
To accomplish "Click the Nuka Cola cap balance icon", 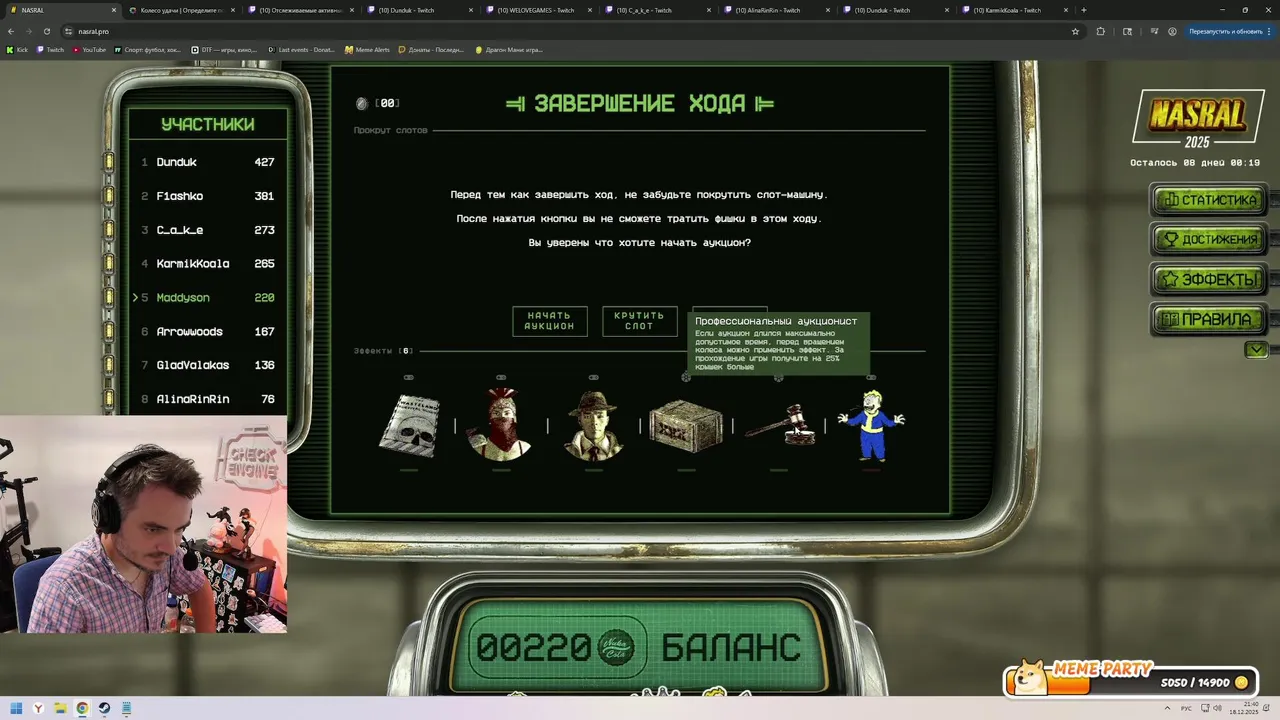I will (x=616, y=648).
